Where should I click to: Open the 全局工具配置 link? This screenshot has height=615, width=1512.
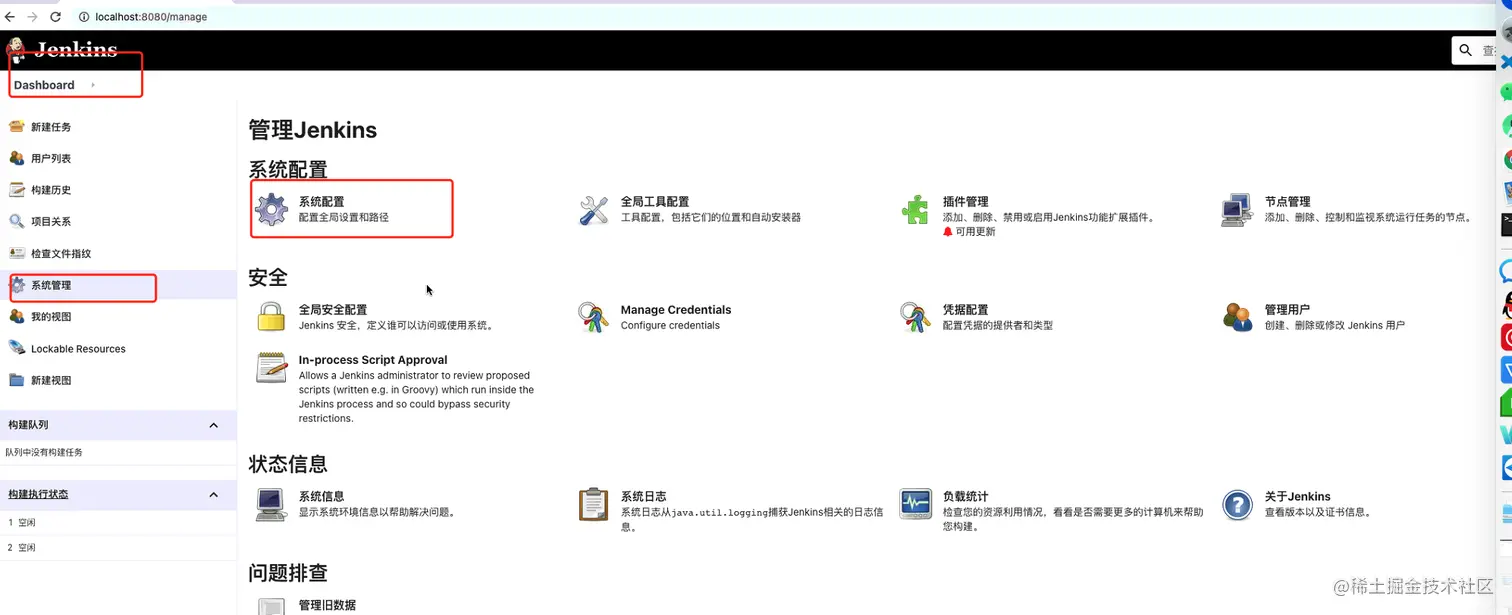point(655,201)
